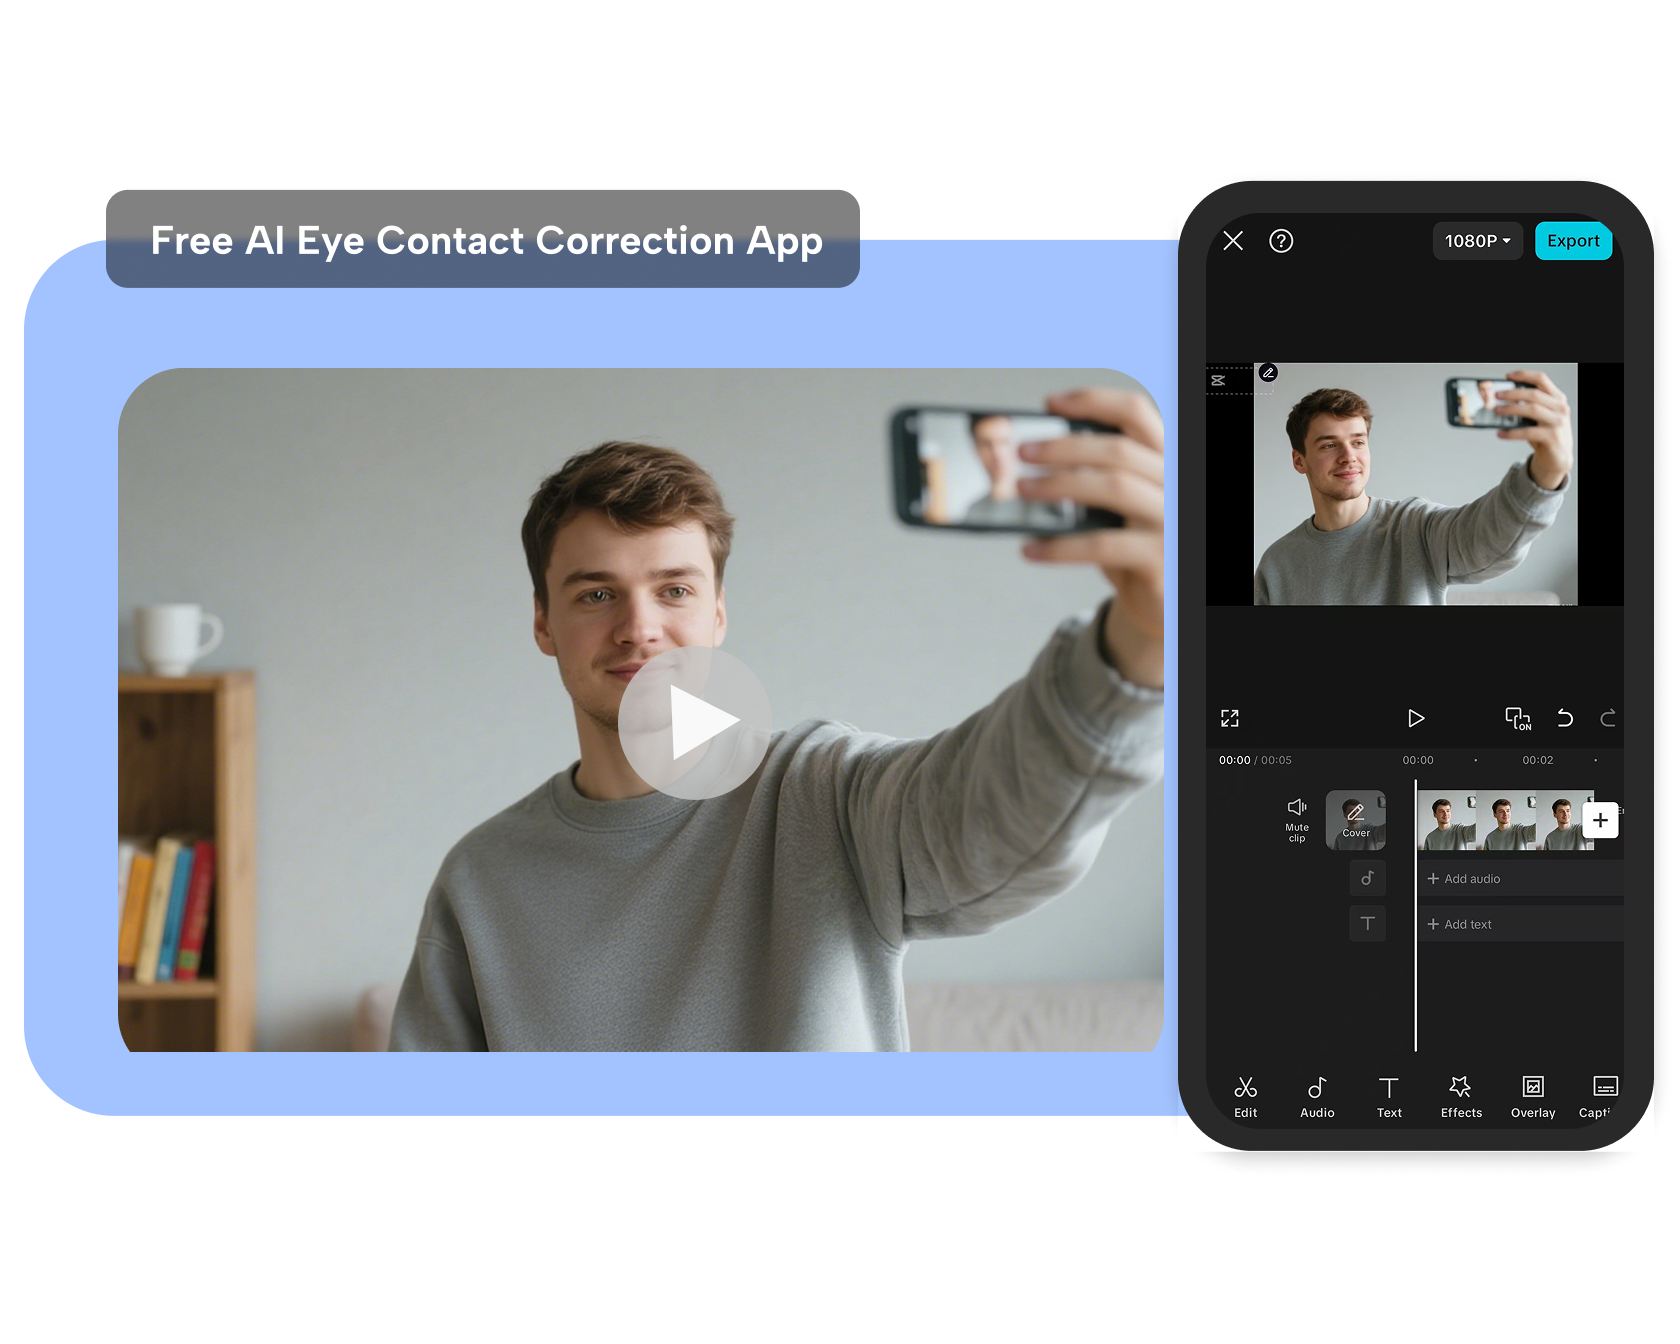The height and width of the screenshot is (1344, 1680).
Task: Toggle the main track magnet ON icon
Action: pos(1518,718)
